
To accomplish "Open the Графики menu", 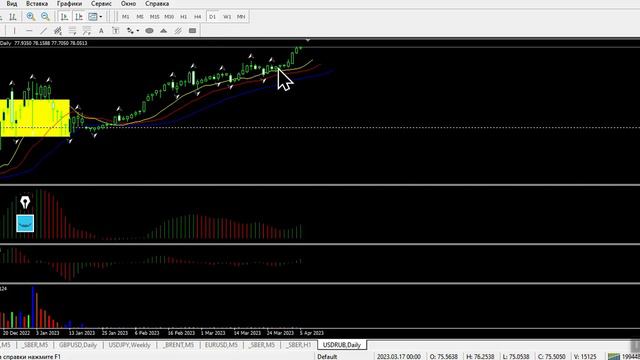I will [69, 4].
